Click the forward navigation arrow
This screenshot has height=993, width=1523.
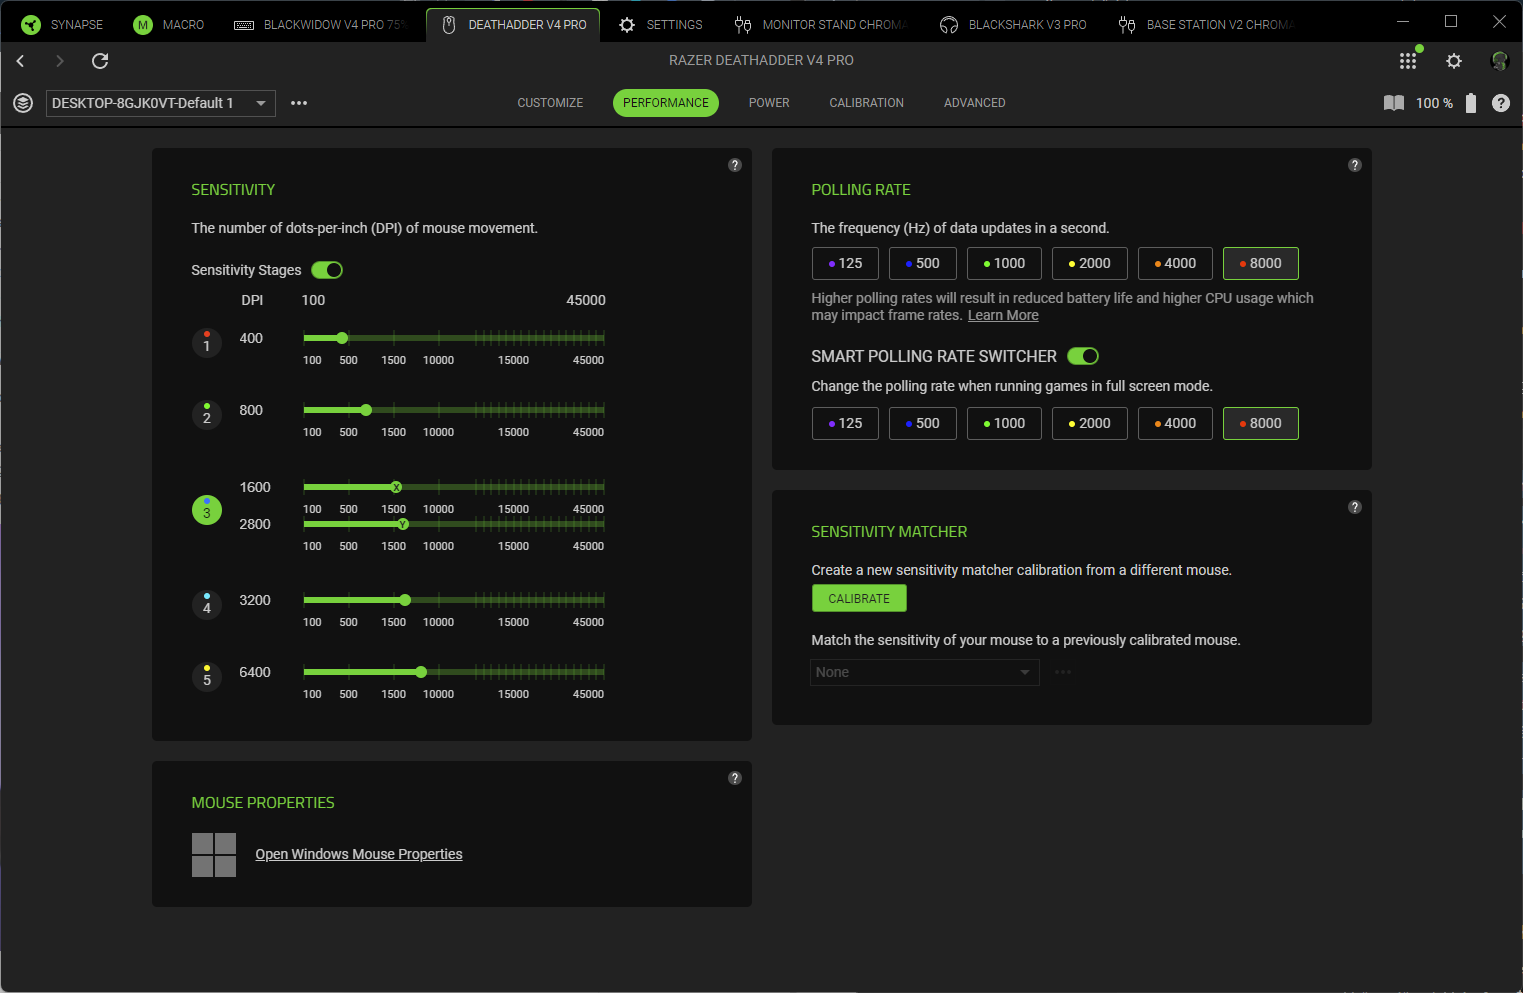click(x=59, y=61)
